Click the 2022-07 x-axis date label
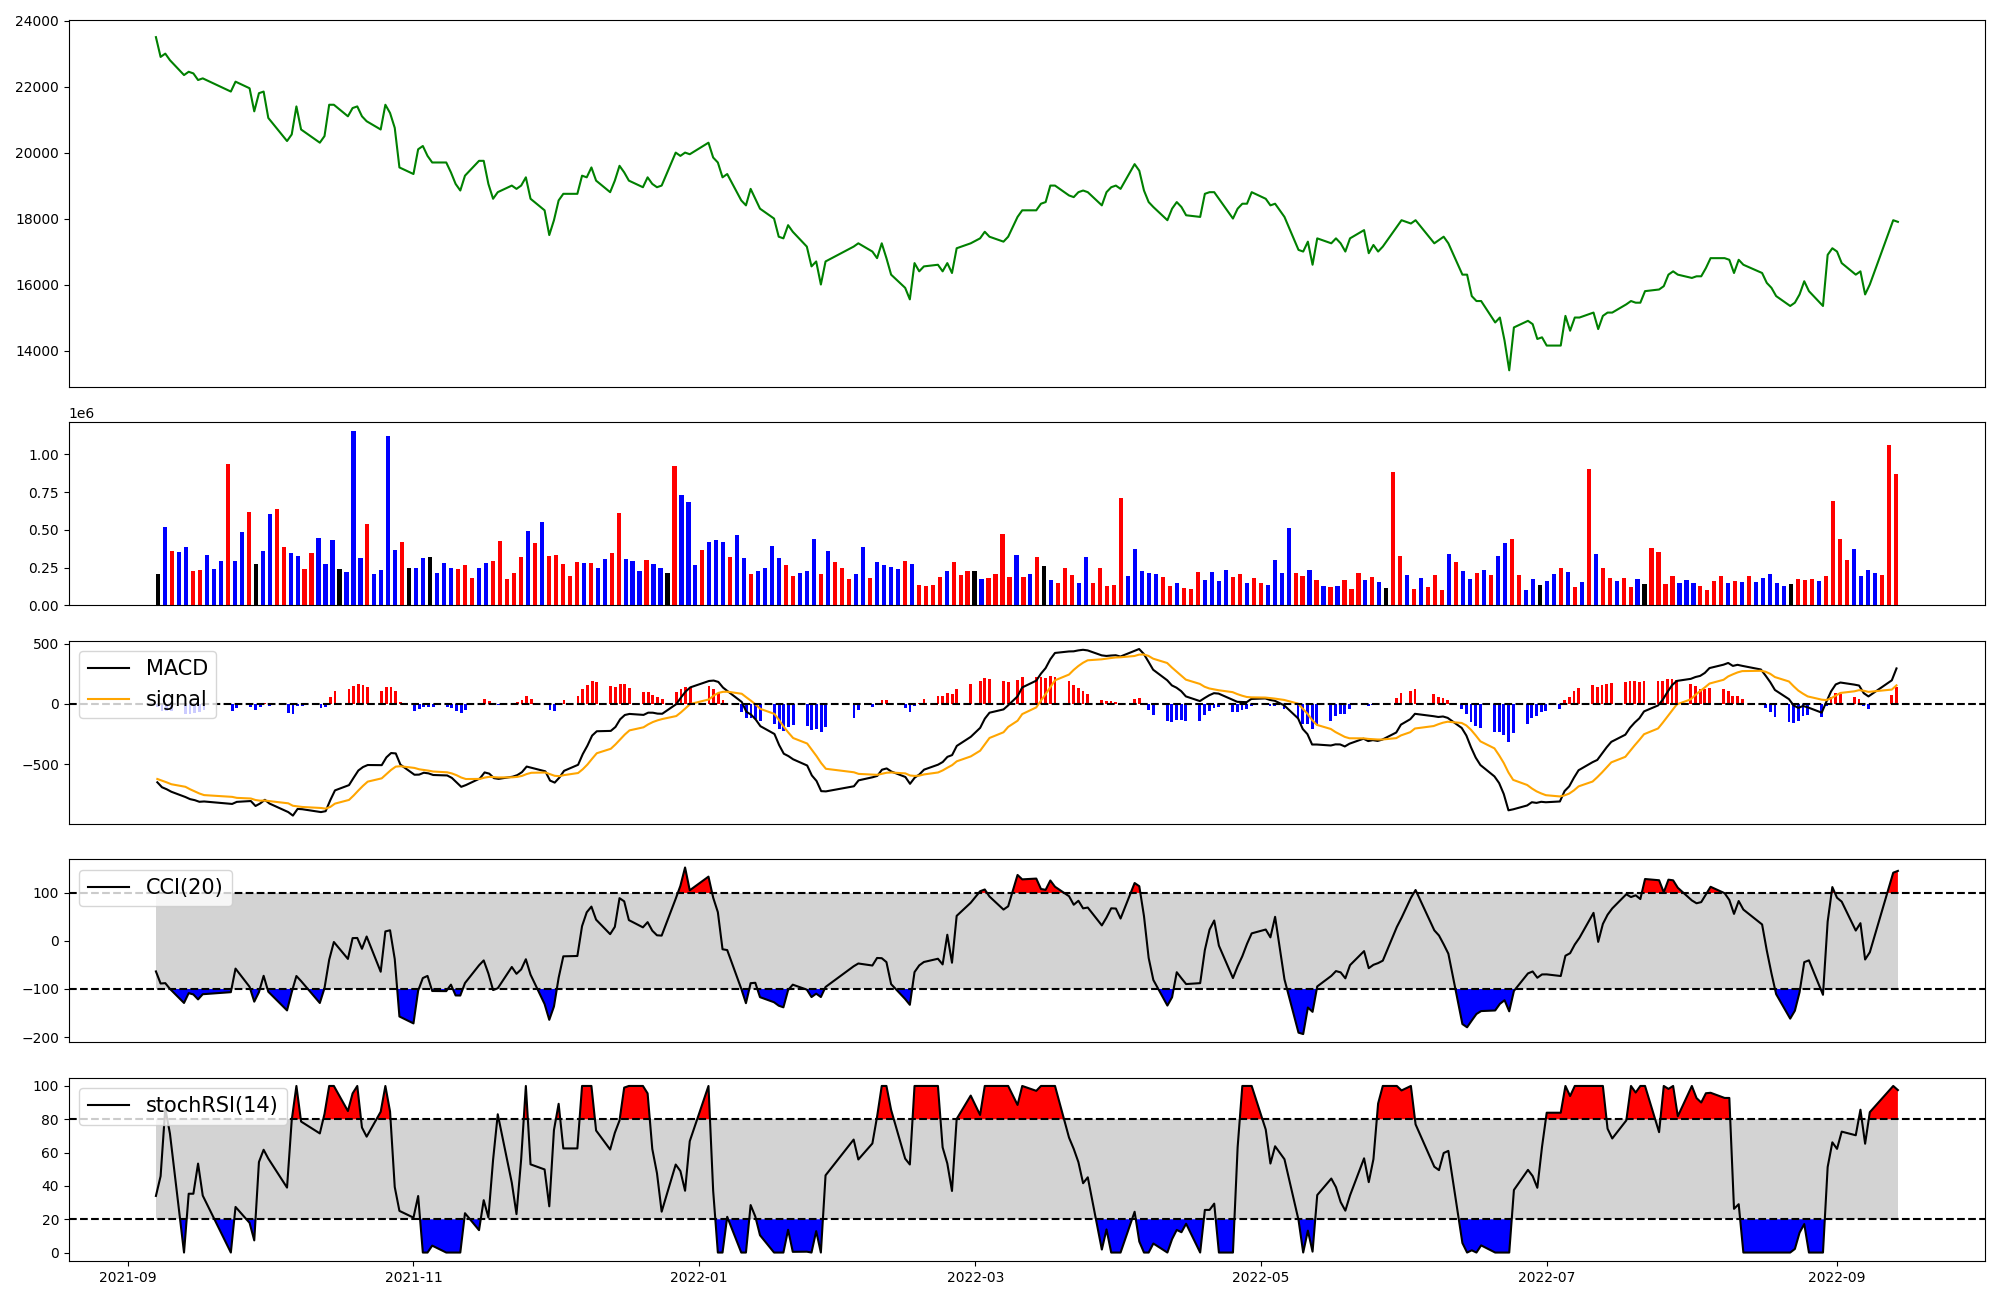The height and width of the screenshot is (1300, 2000). (1547, 1277)
